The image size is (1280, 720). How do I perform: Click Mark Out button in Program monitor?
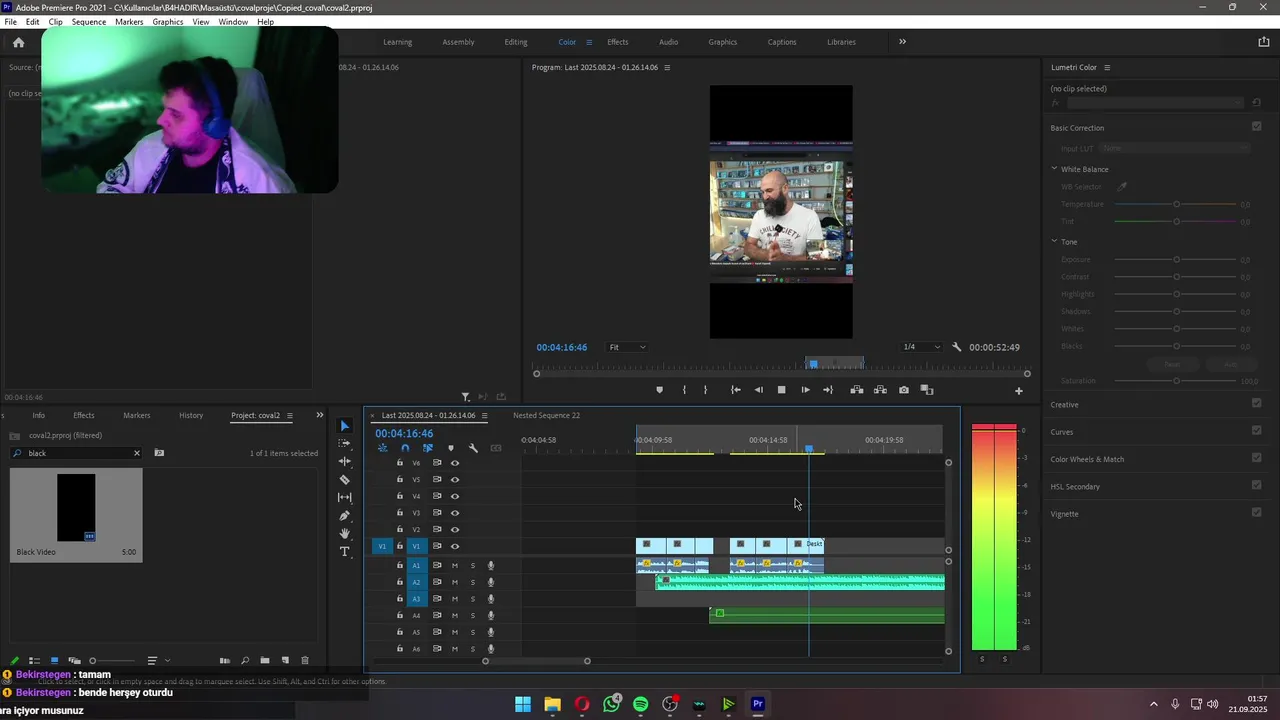click(705, 390)
